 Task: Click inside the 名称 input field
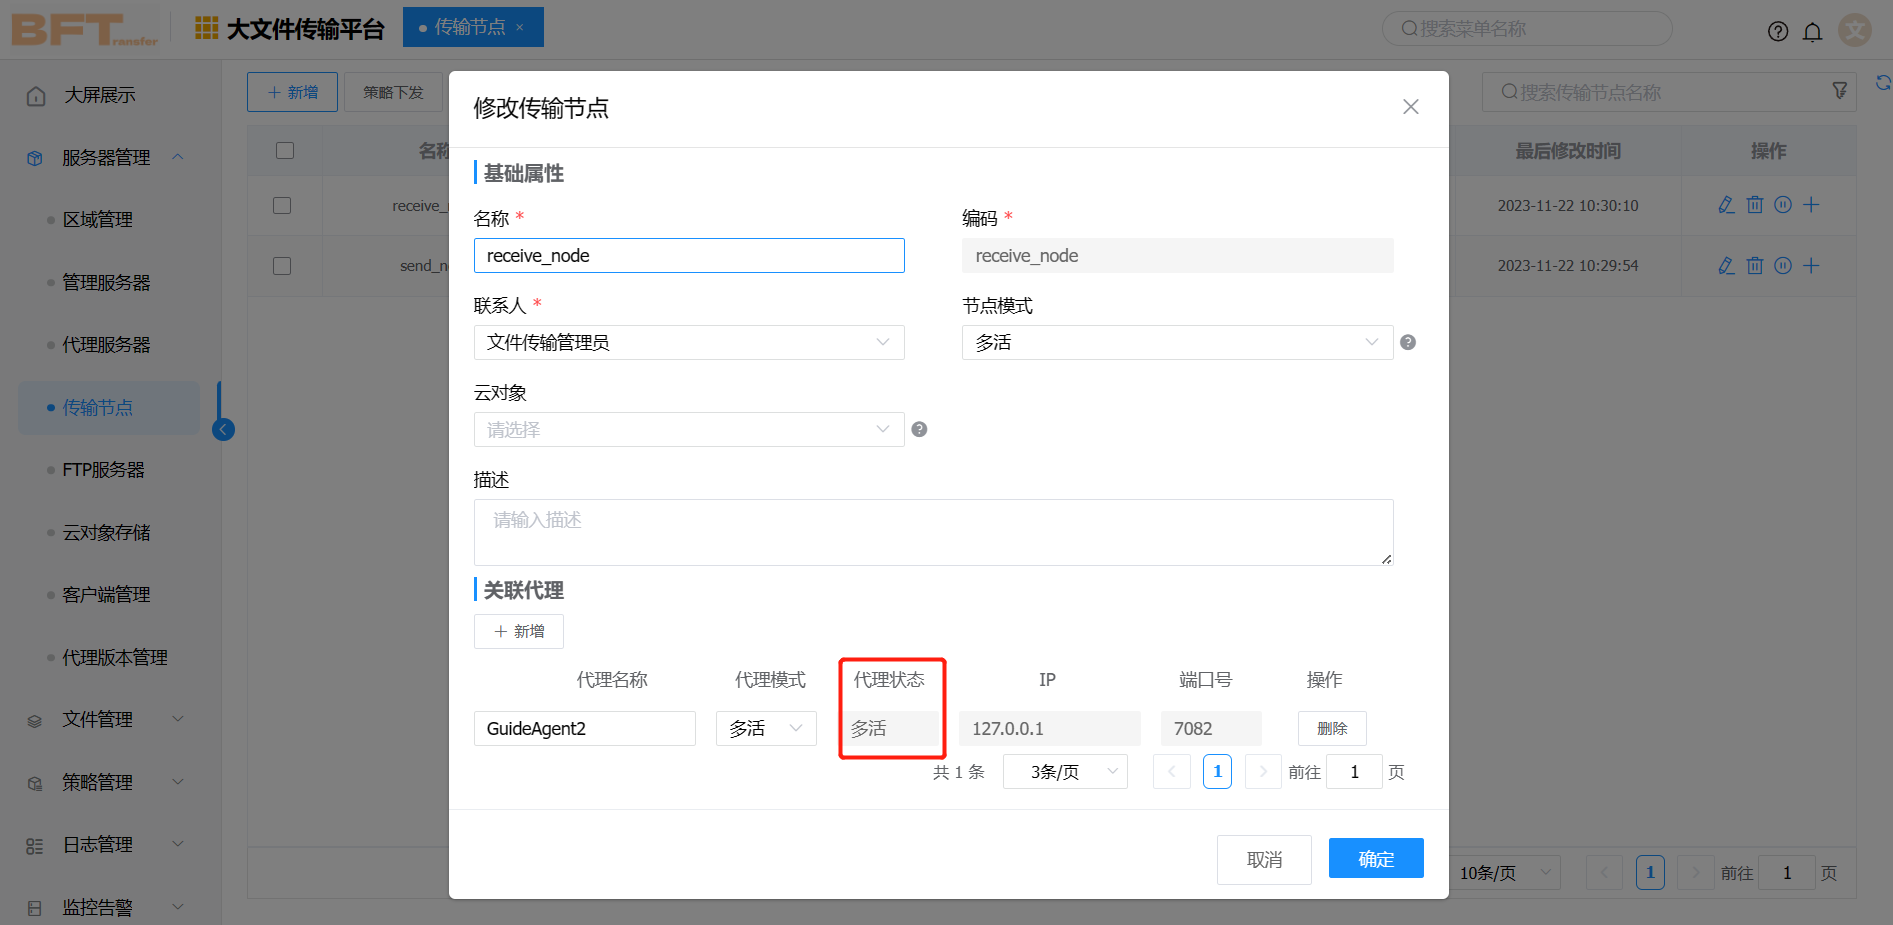(688, 255)
